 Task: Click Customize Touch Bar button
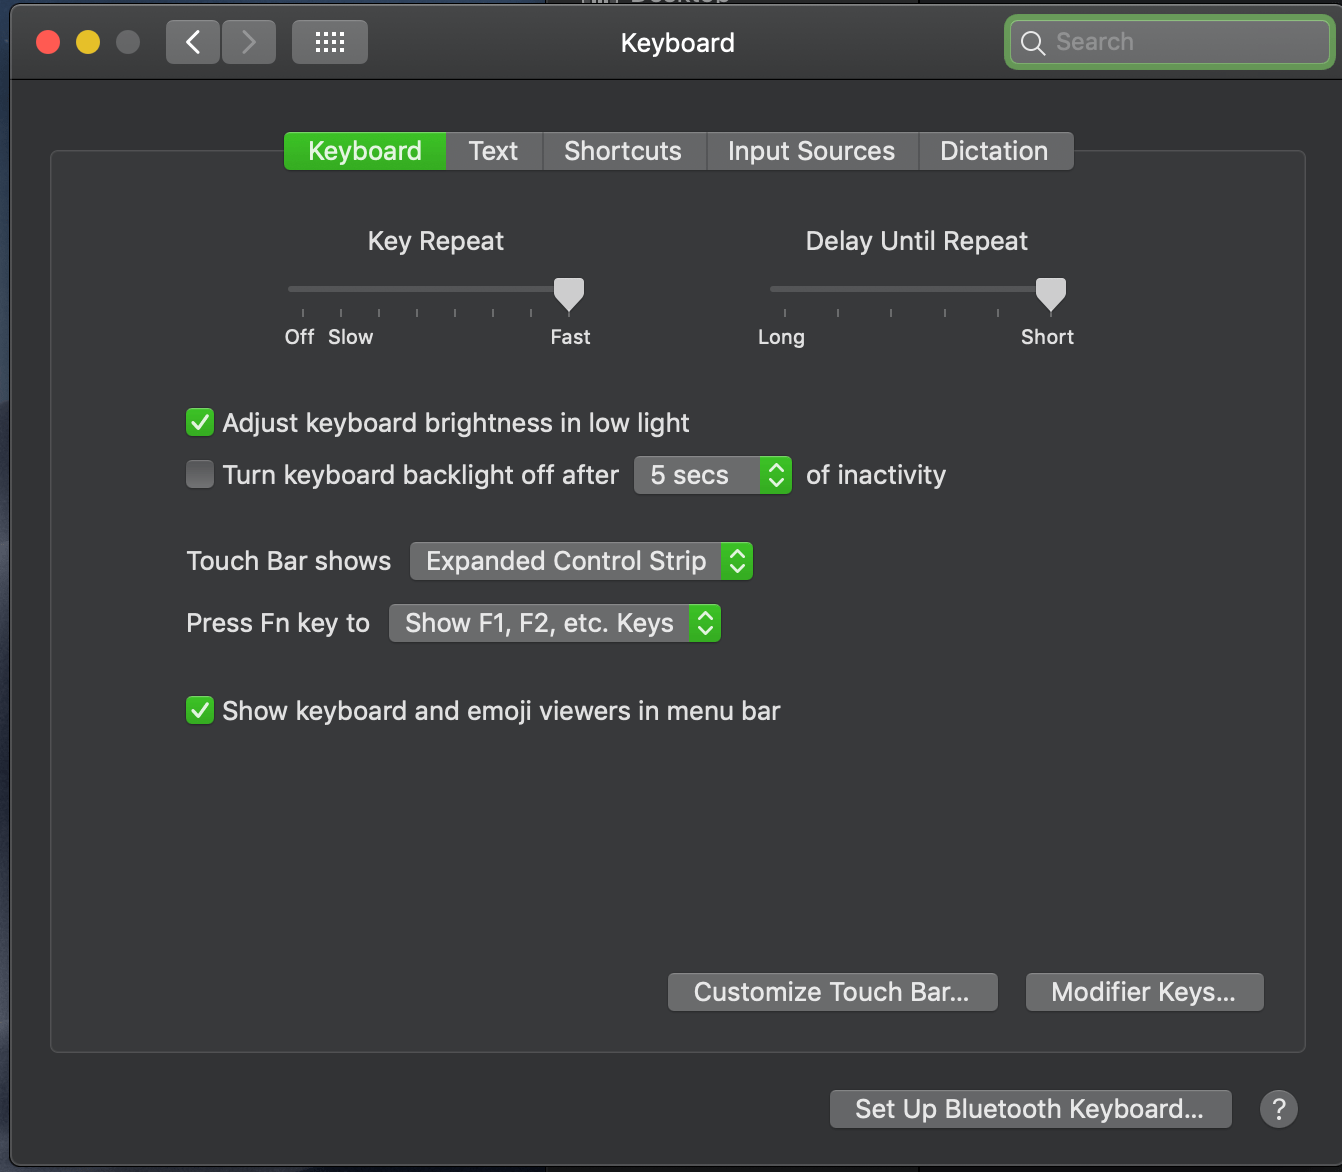831,991
